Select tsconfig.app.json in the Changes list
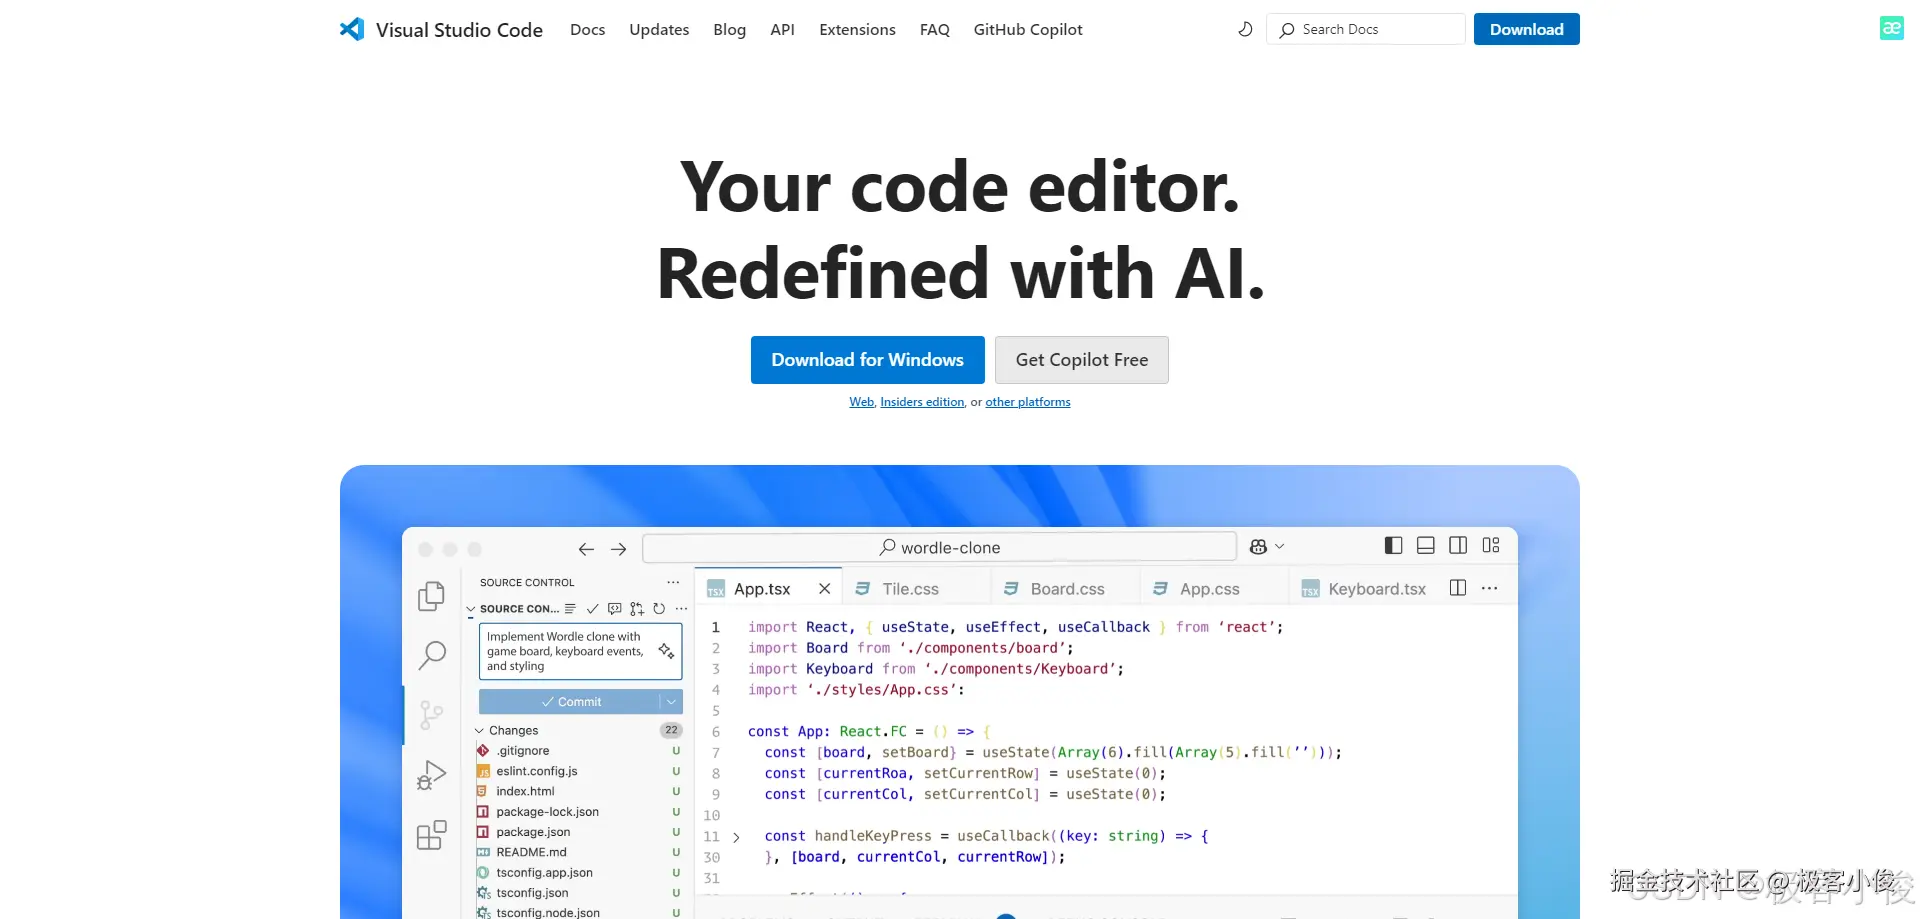This screenshot has height=919, width=1920. (578, 873)
